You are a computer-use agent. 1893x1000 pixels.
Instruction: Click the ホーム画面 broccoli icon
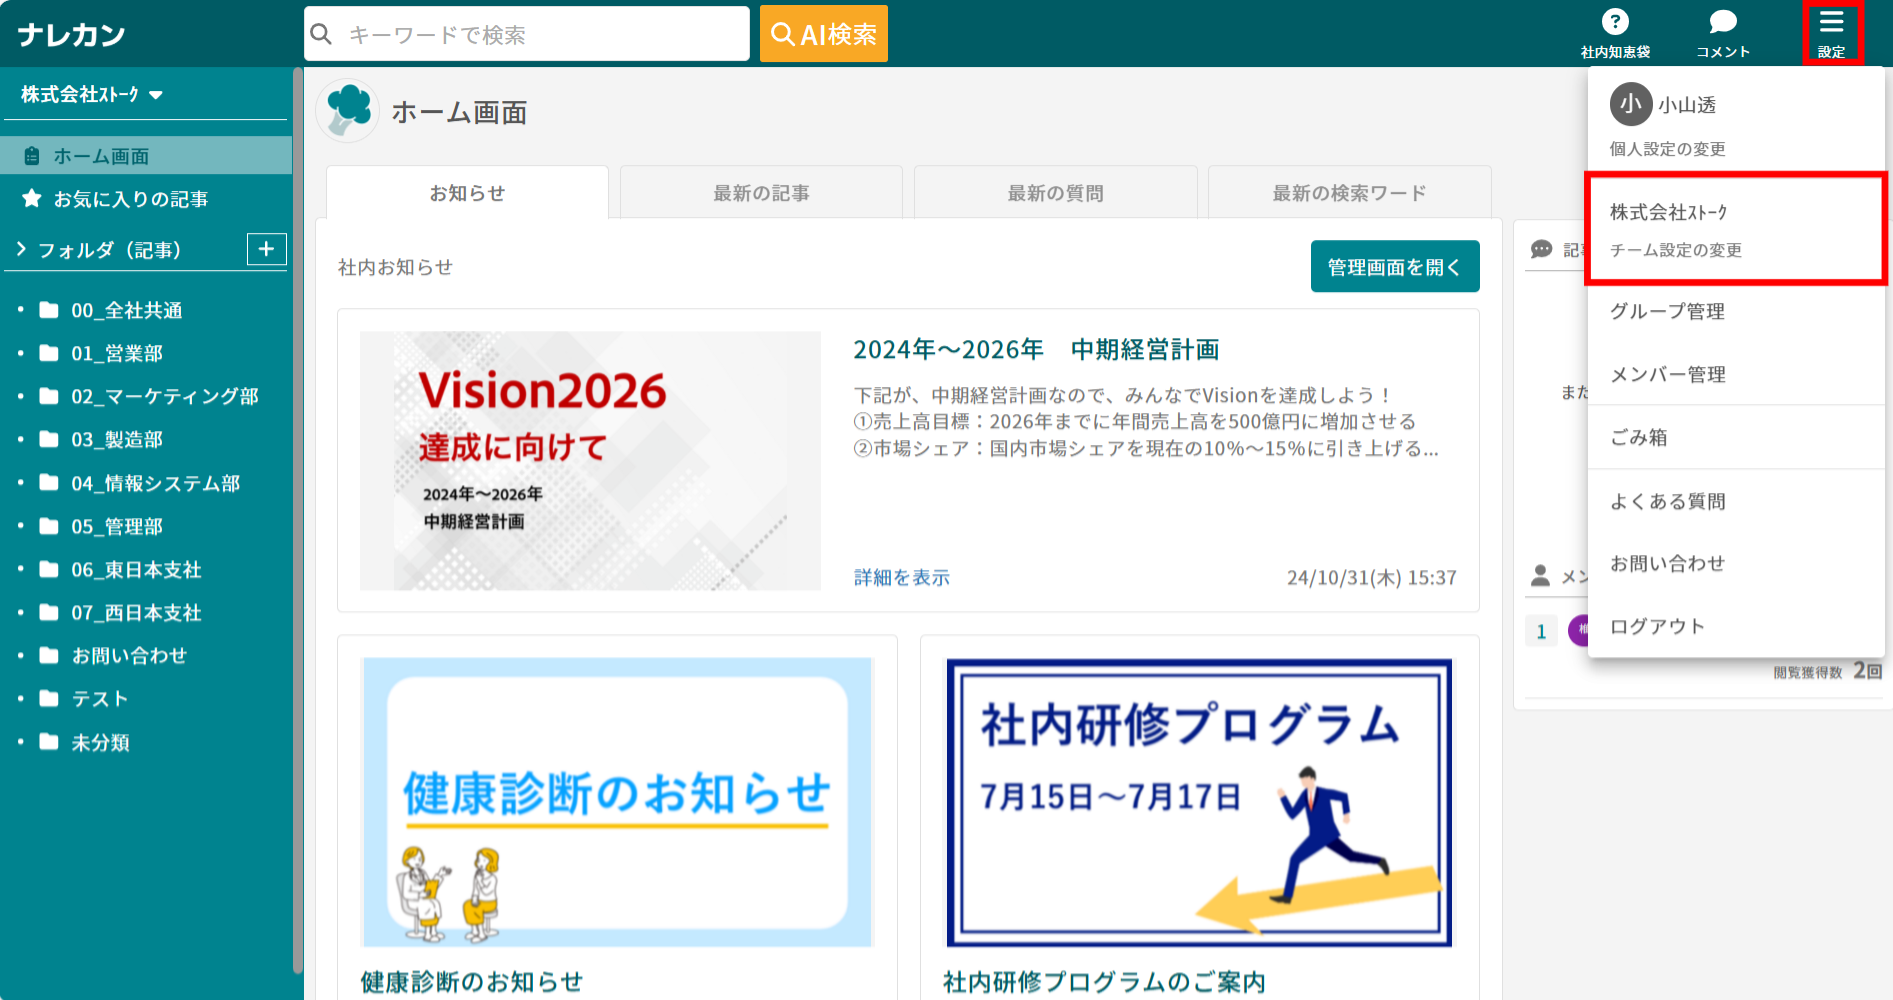point(347,111)
